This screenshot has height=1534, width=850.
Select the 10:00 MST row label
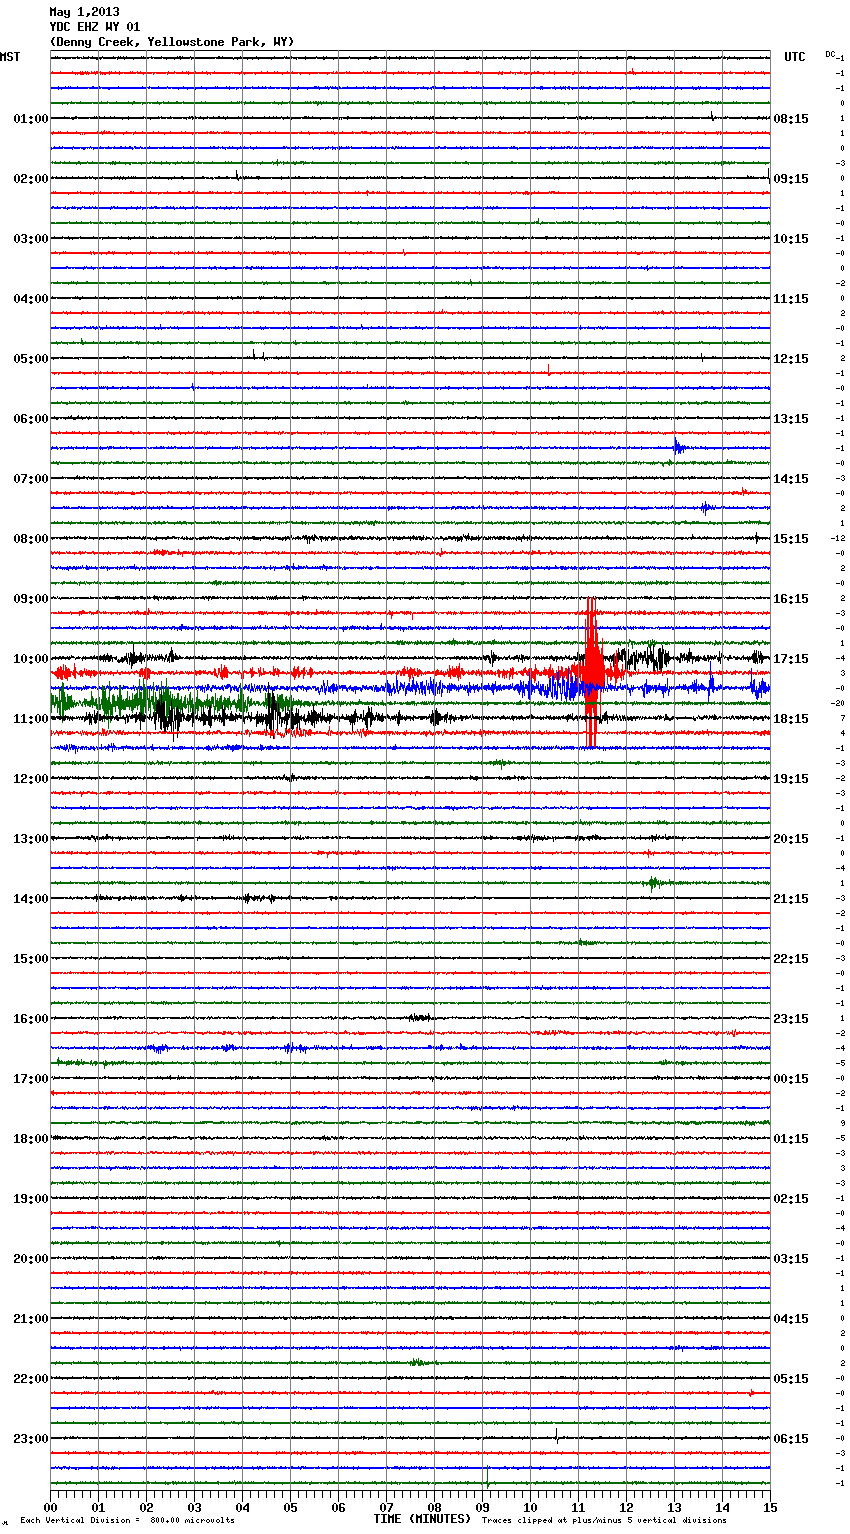tap(31, 659)
